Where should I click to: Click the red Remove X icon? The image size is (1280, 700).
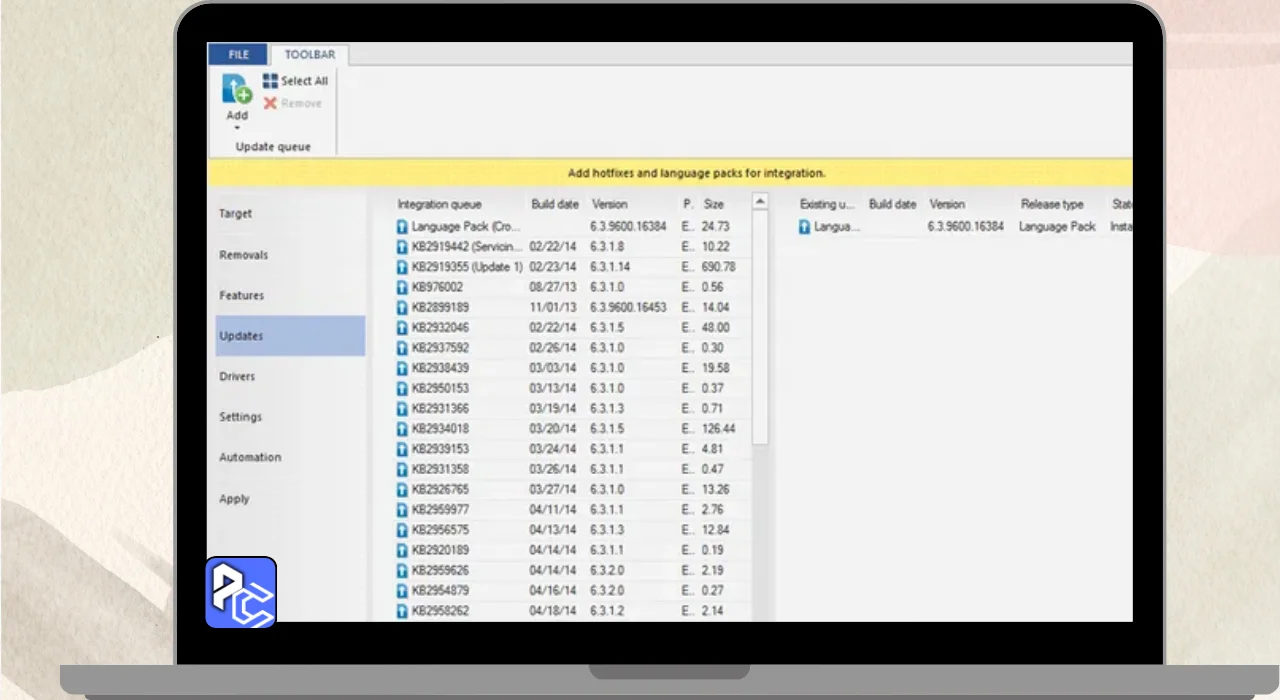(x=270, y=103)
